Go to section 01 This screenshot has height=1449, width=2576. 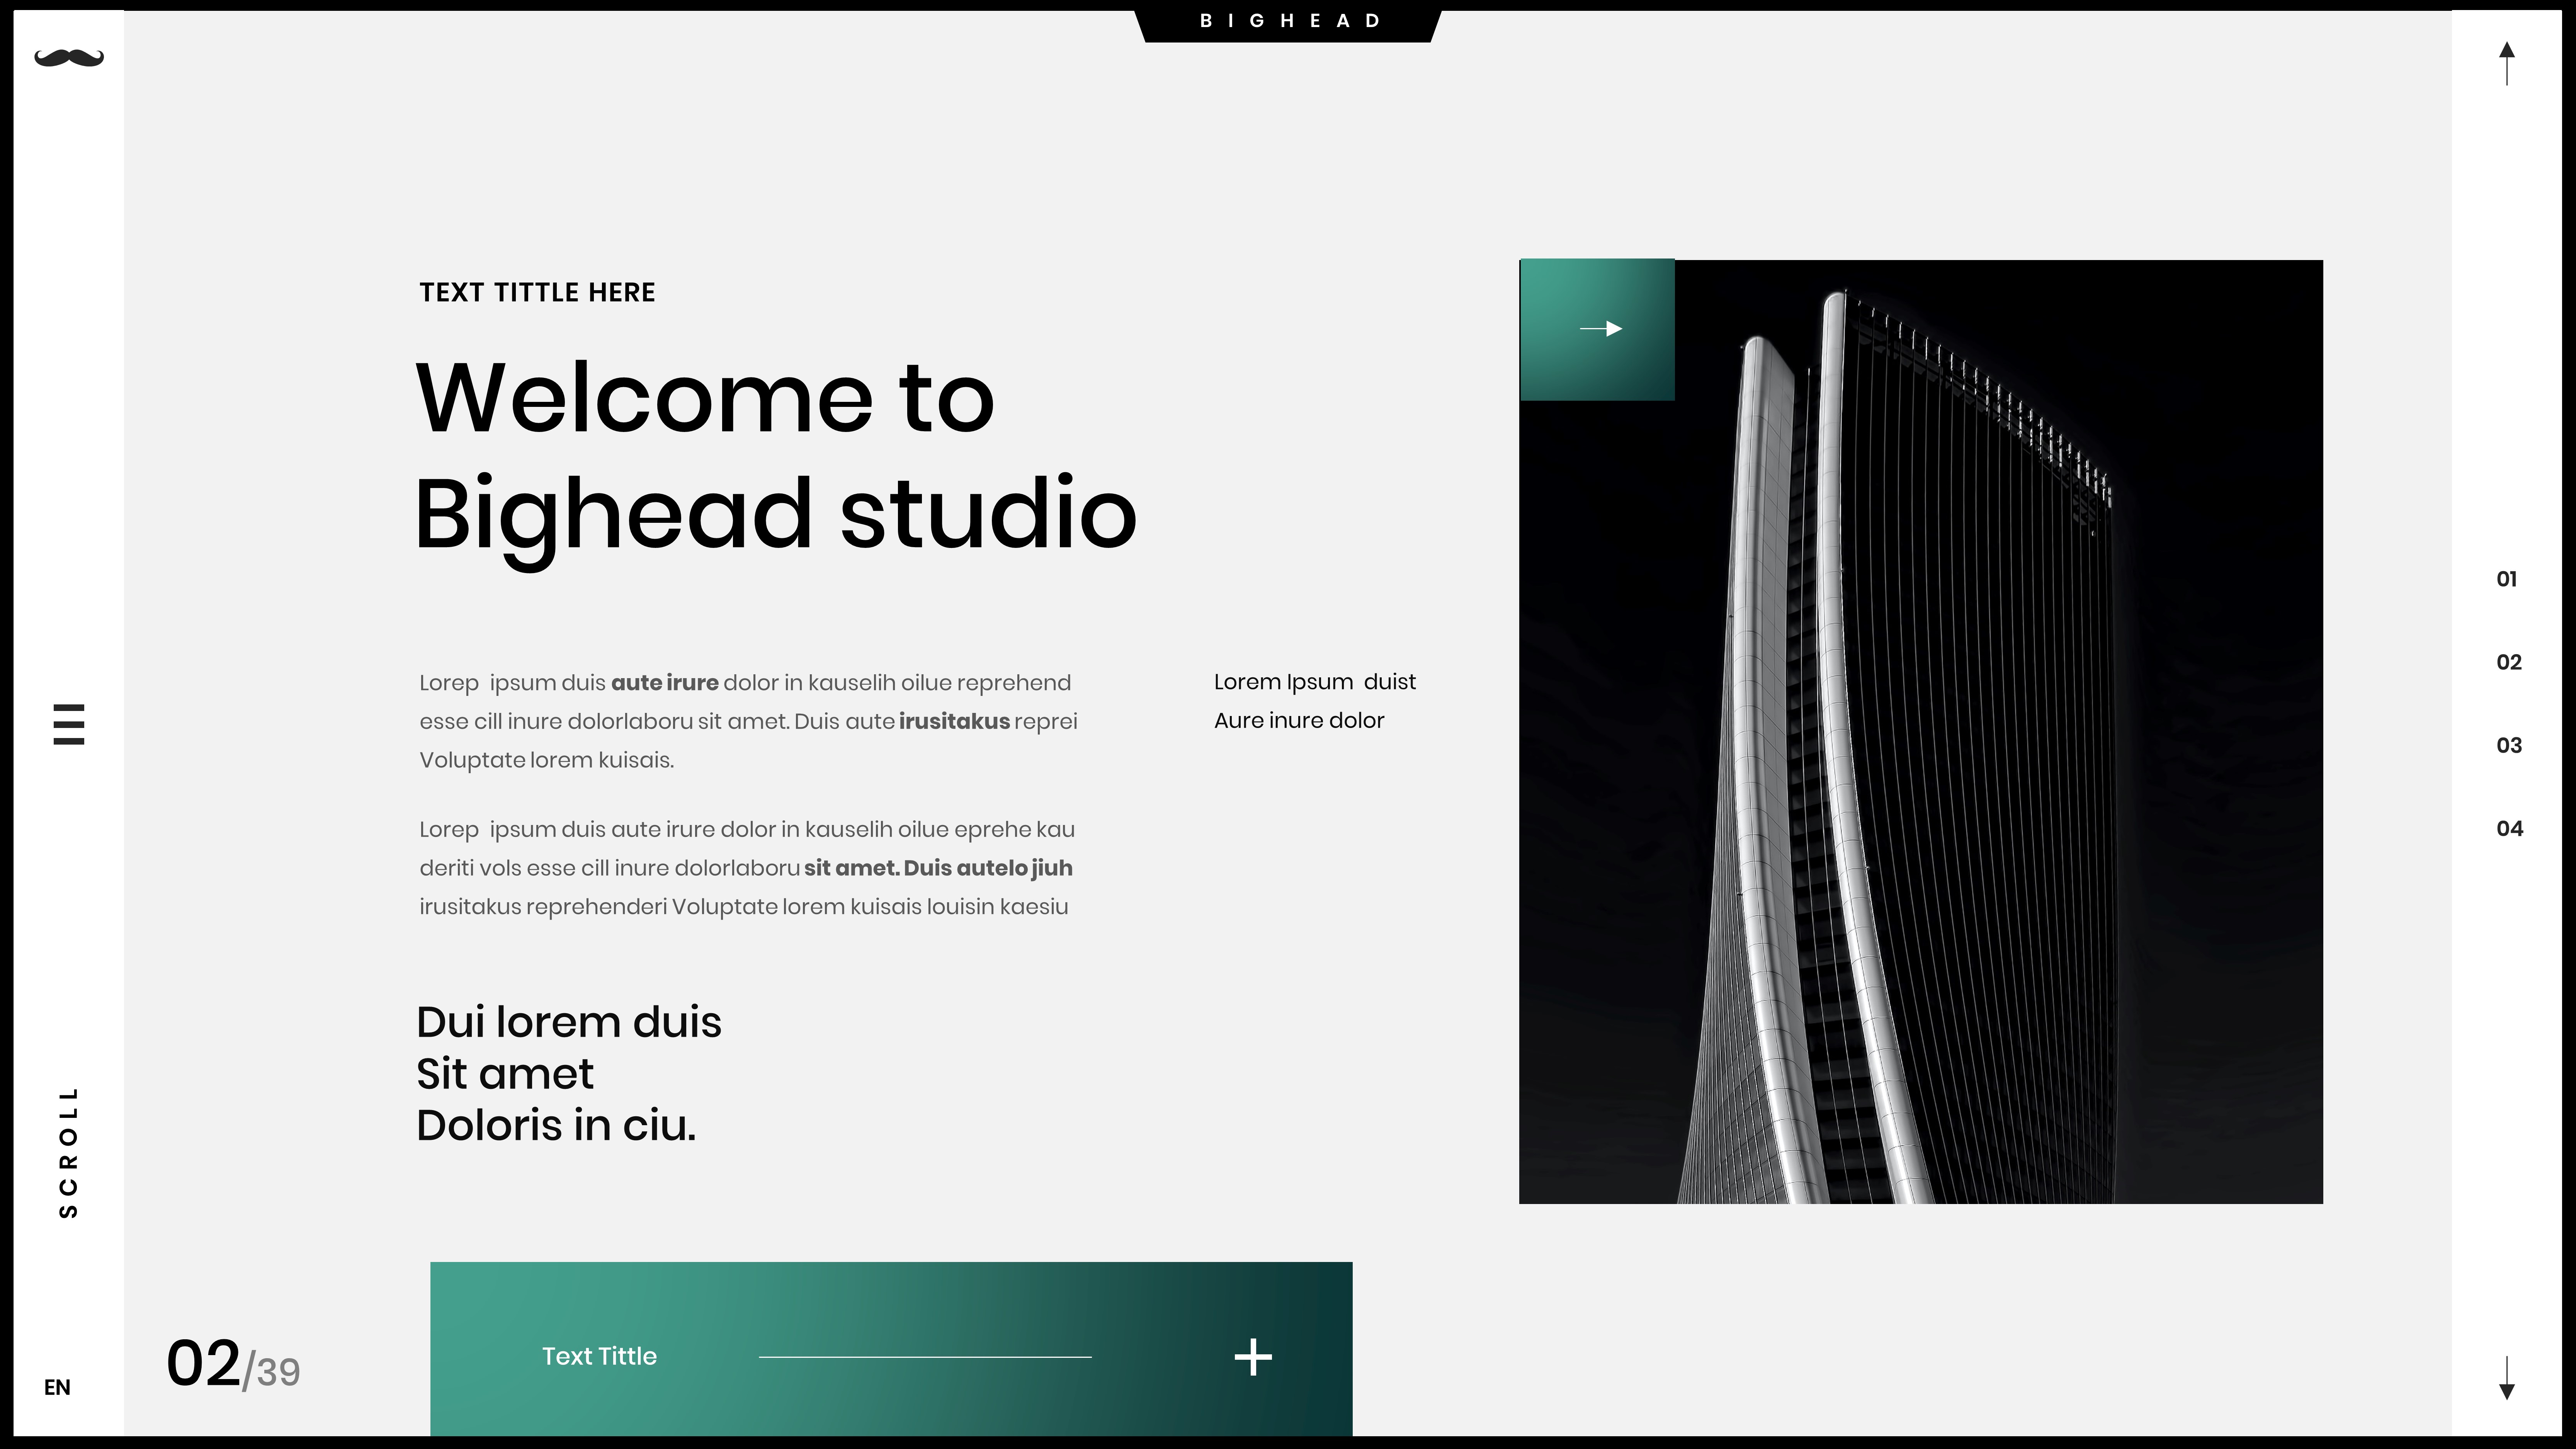[x=2506, y=579]
